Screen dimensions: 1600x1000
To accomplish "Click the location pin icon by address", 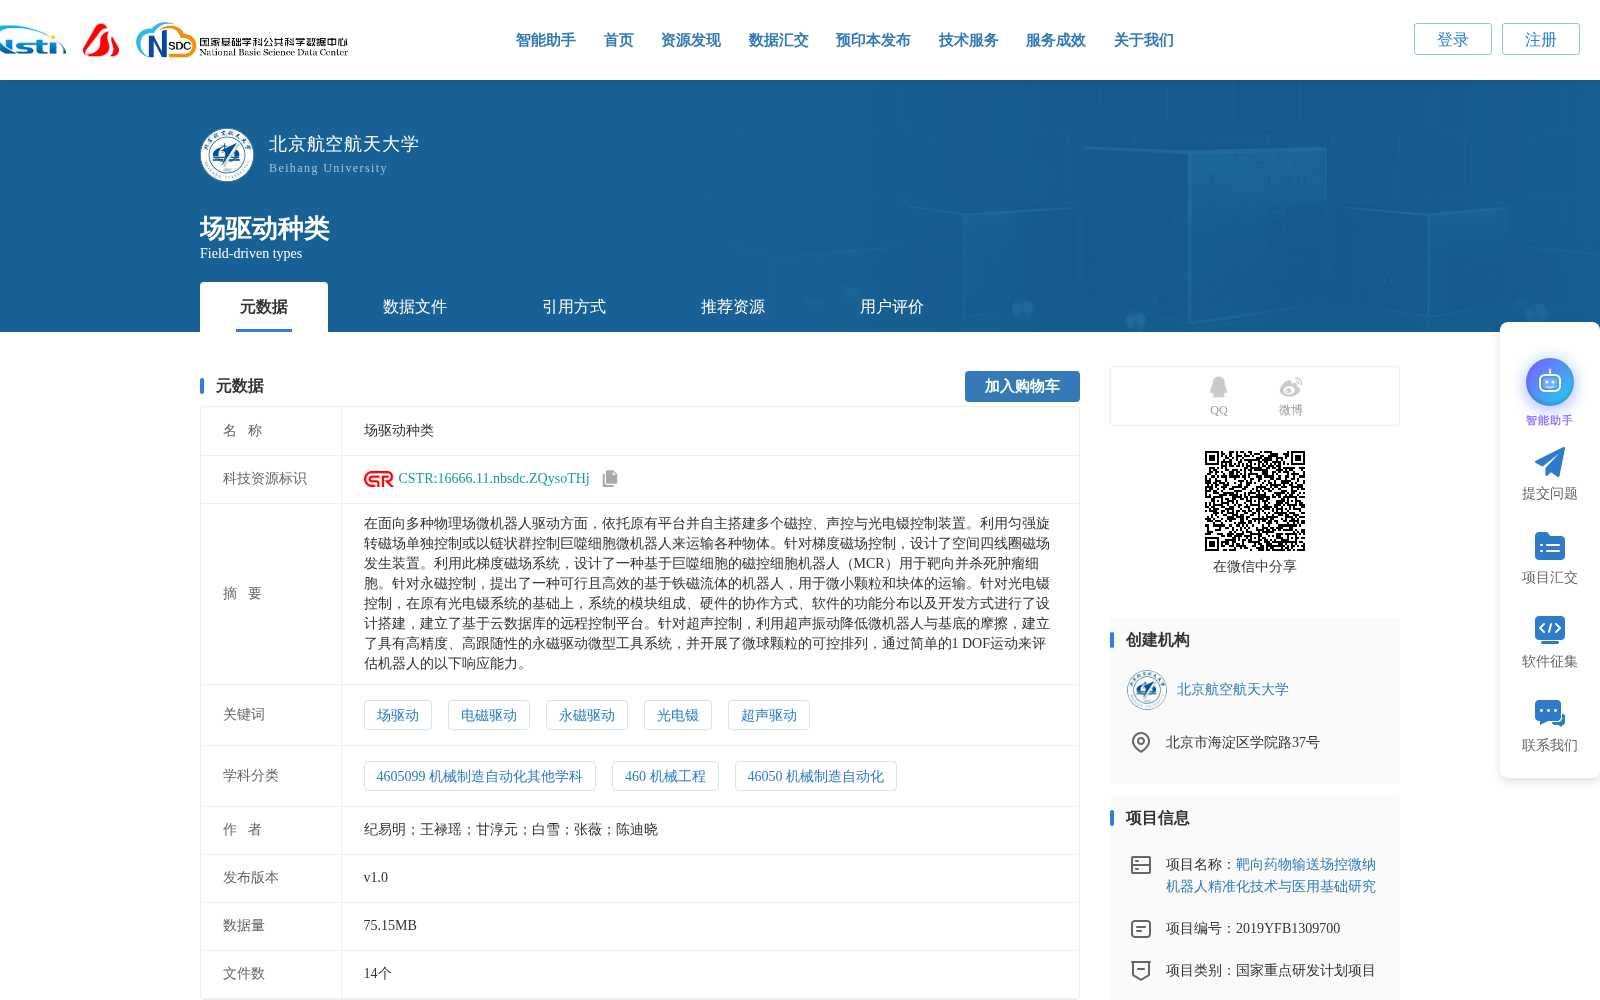I will [x=1140, y=742].
